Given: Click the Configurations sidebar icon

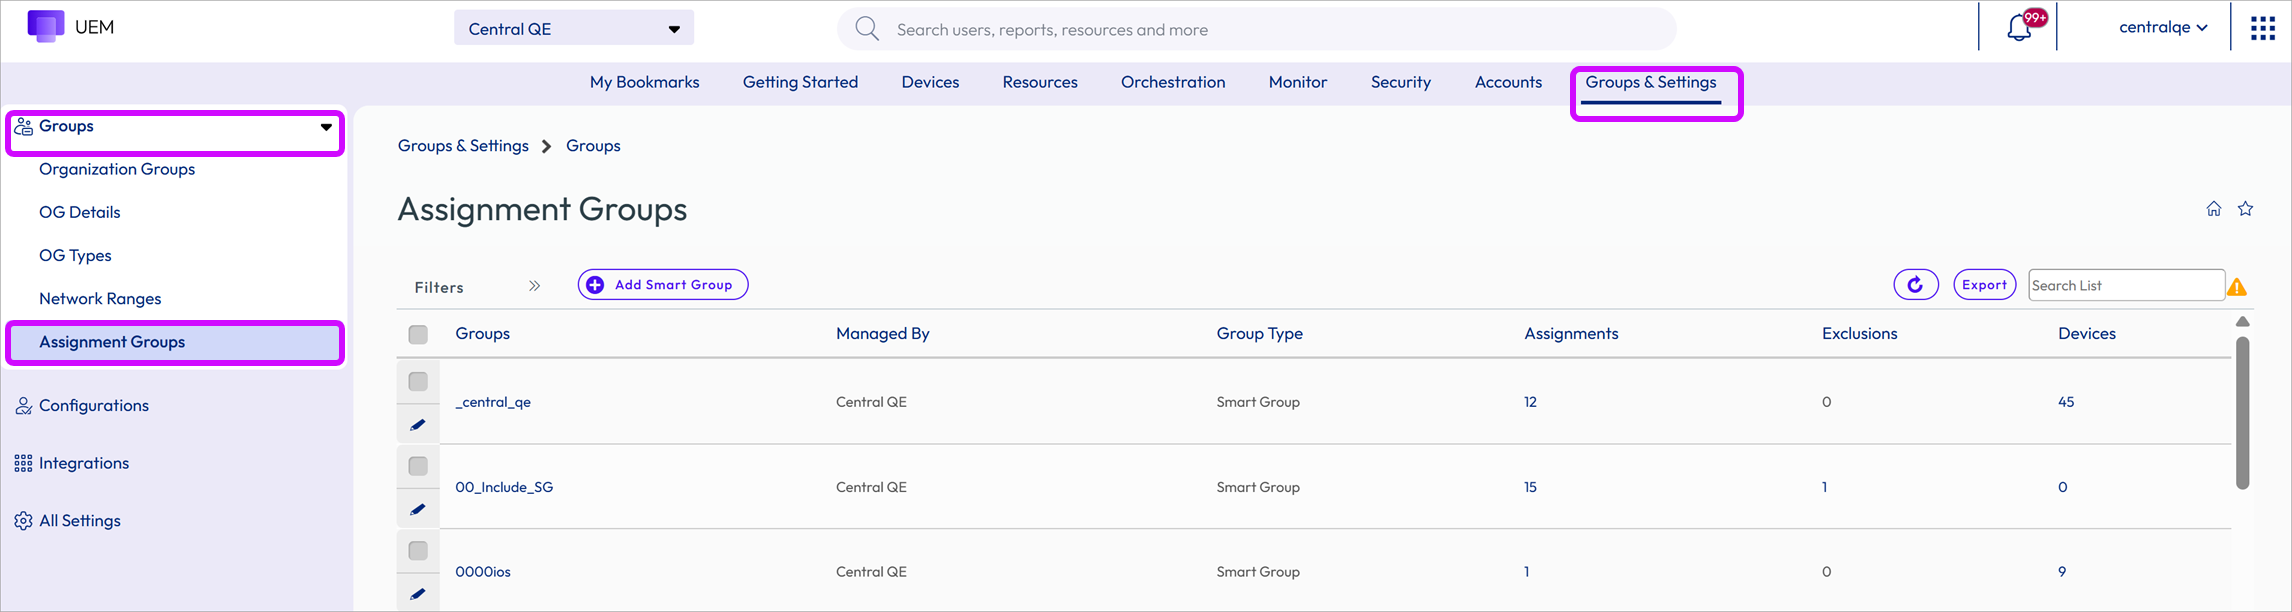Looking at the screenshot, I should 24,406.
